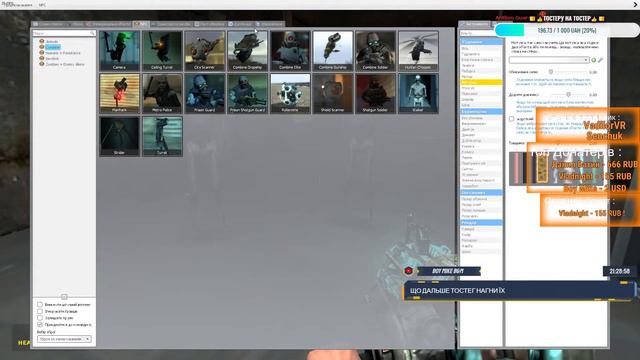
Task: Click the magnifier icon in NPC search
Action: 93,33
